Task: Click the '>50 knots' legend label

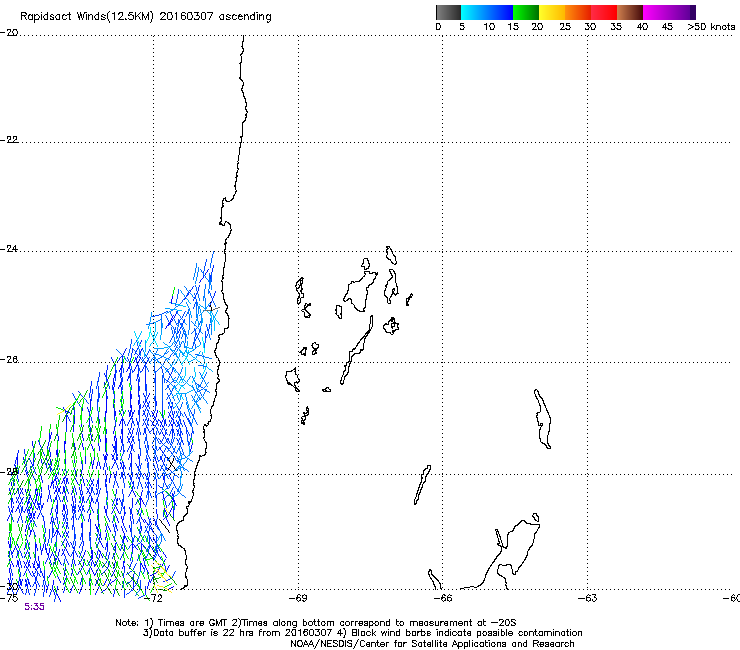Action: [x=711, y=27]
